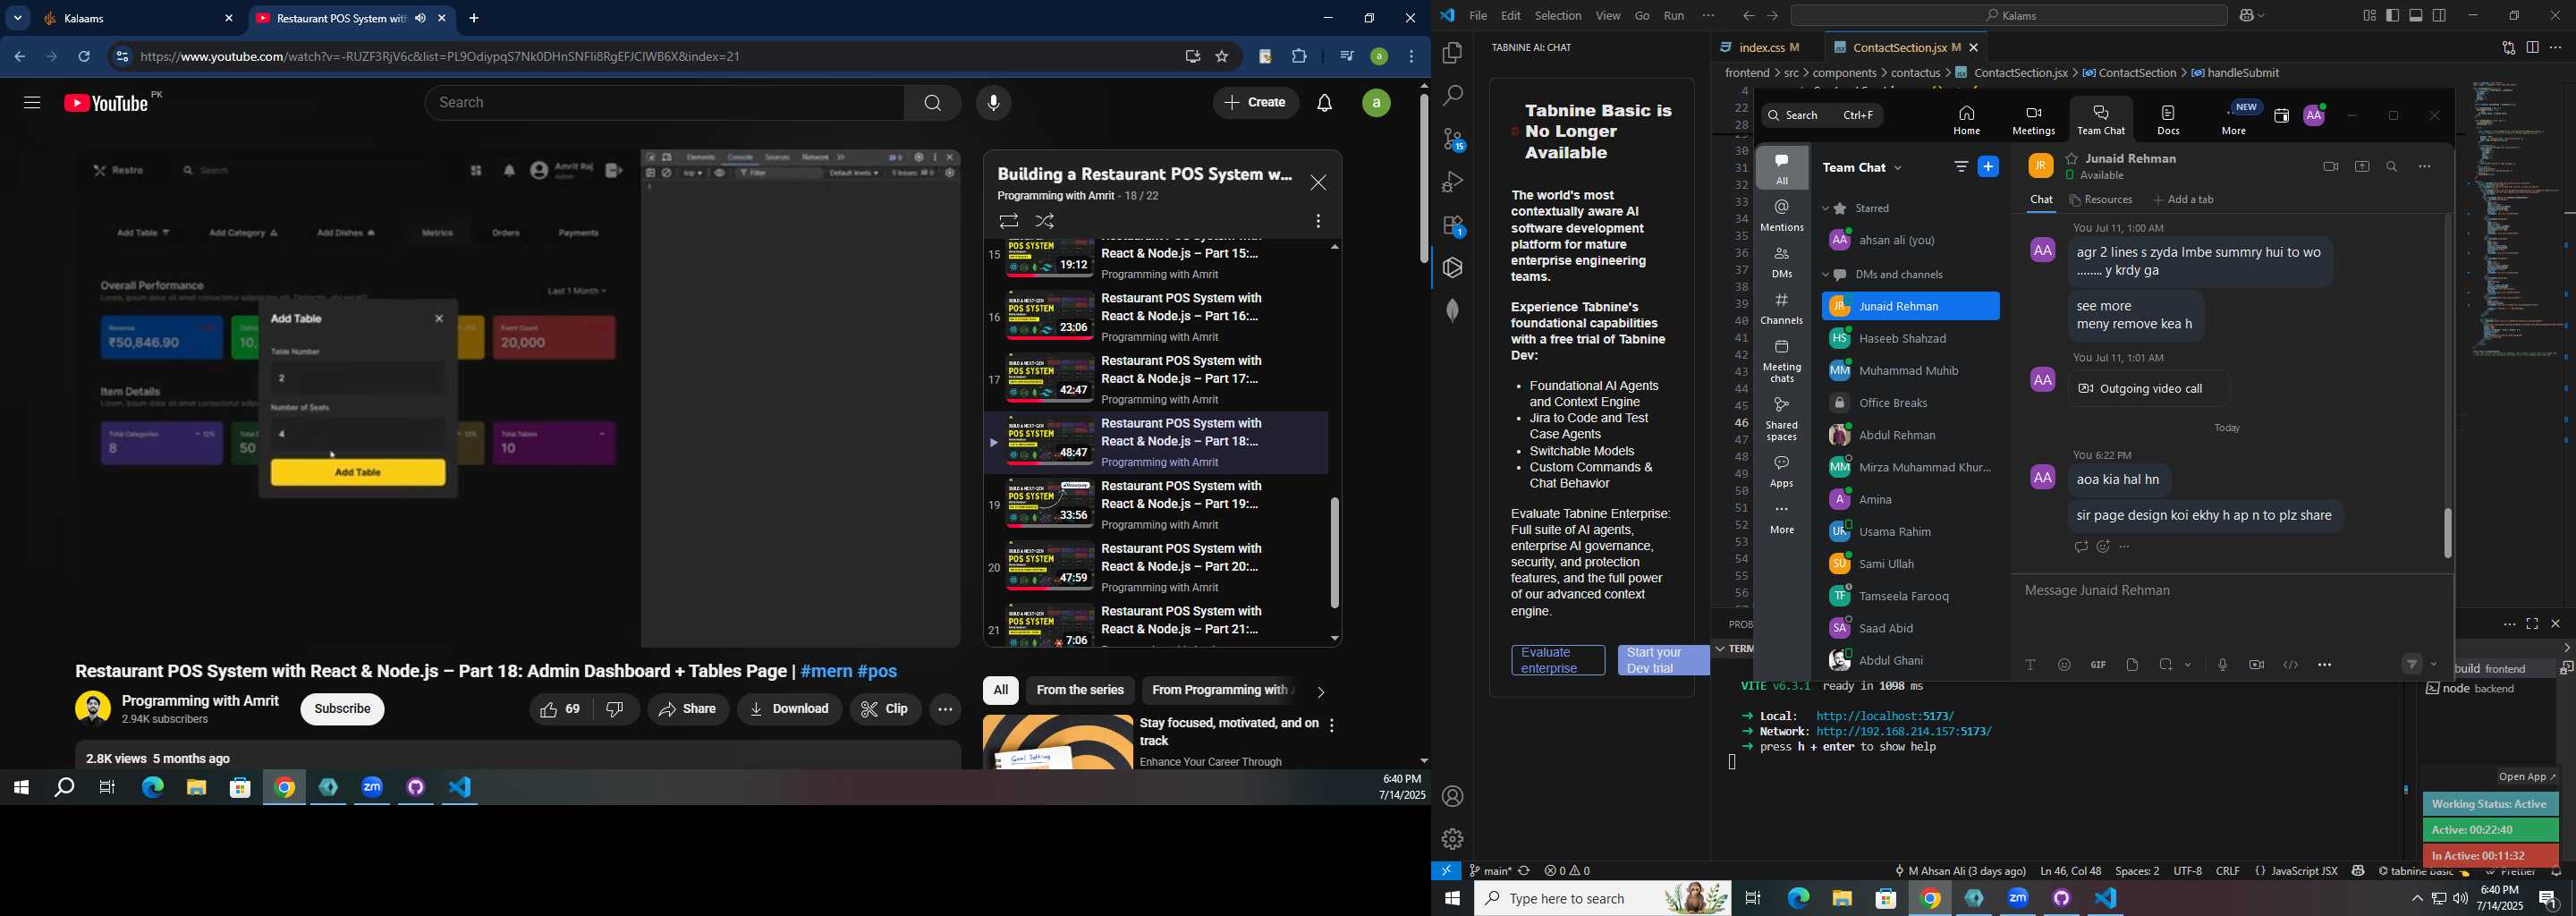
Task: Open Mentions in the Zoom sidebar
Action: 1782,215
